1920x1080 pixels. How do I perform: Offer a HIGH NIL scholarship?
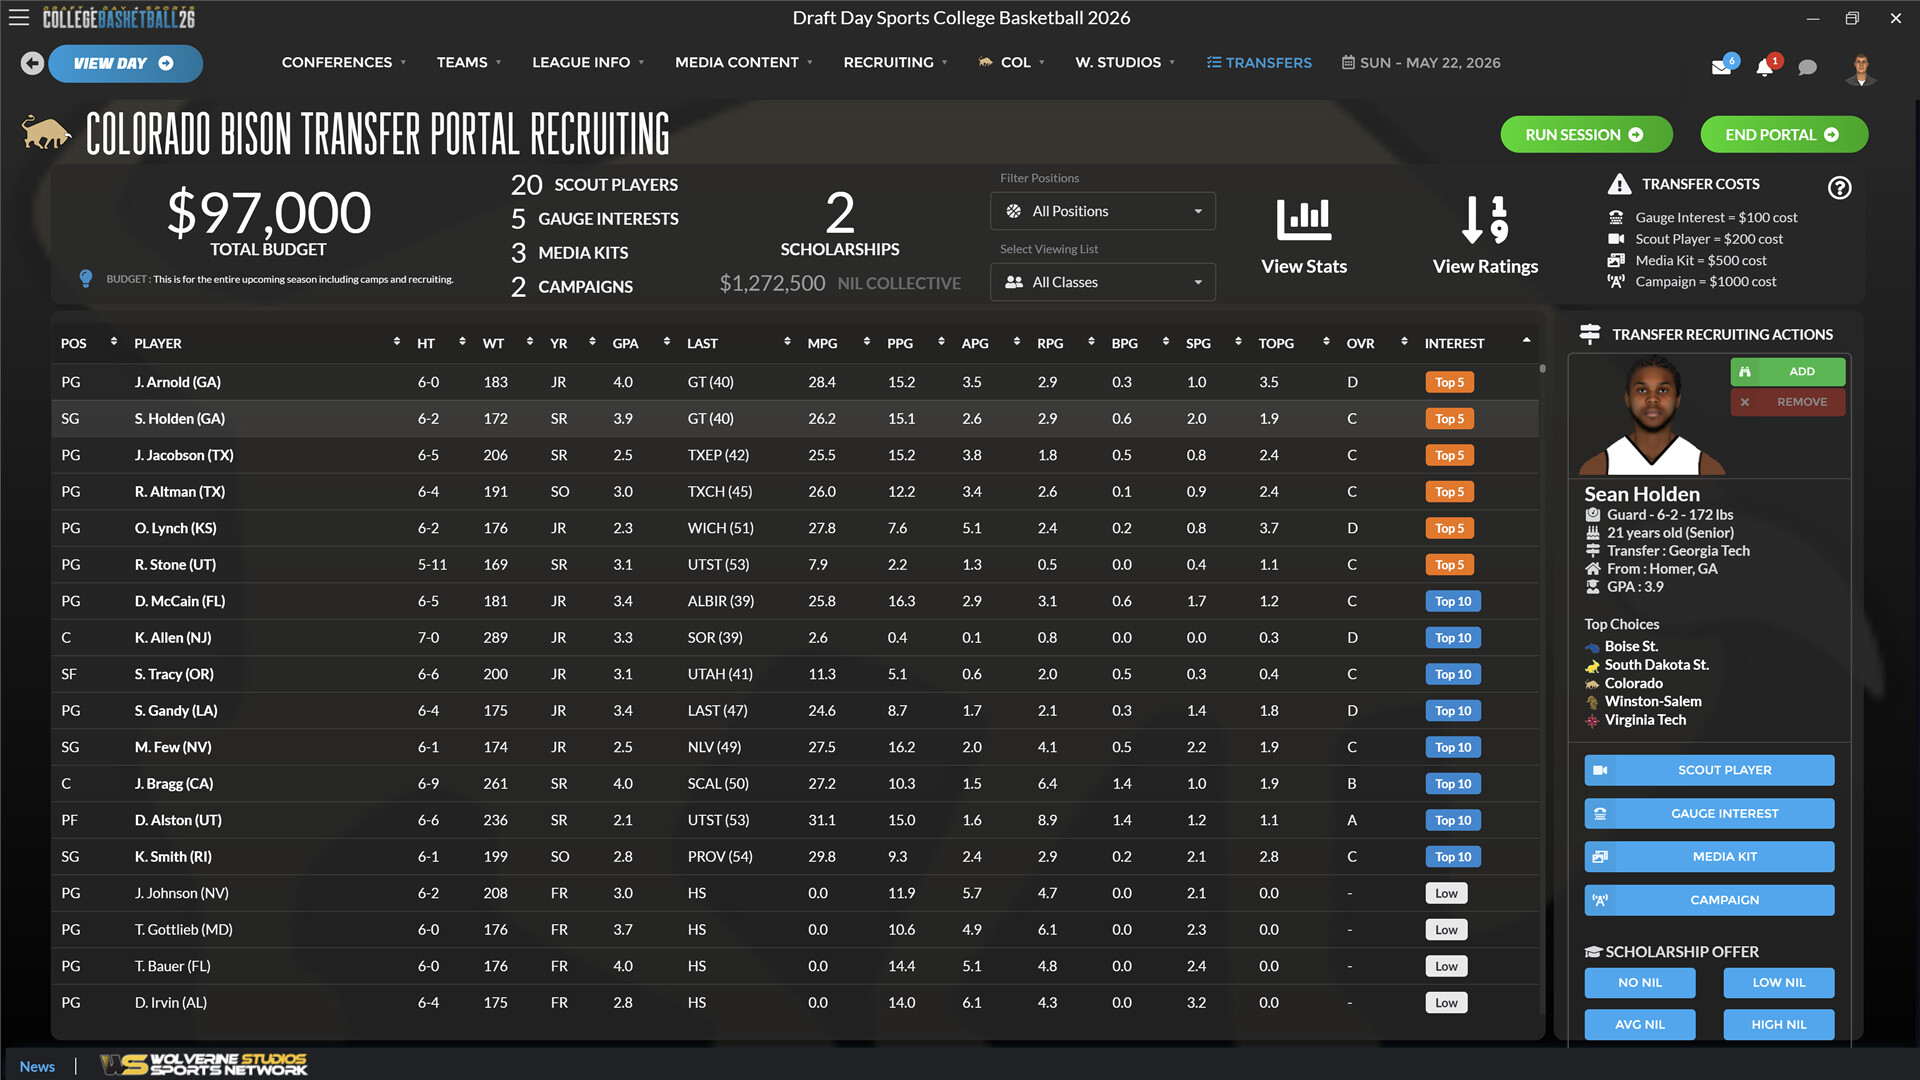1778,1024
